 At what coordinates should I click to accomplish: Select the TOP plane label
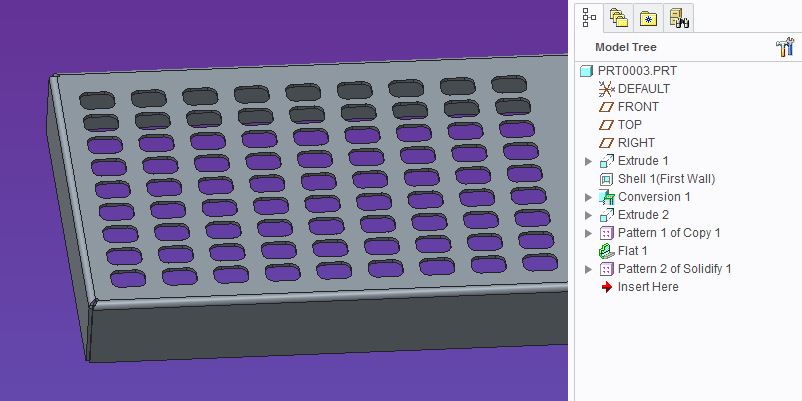(x=630, y=125)
